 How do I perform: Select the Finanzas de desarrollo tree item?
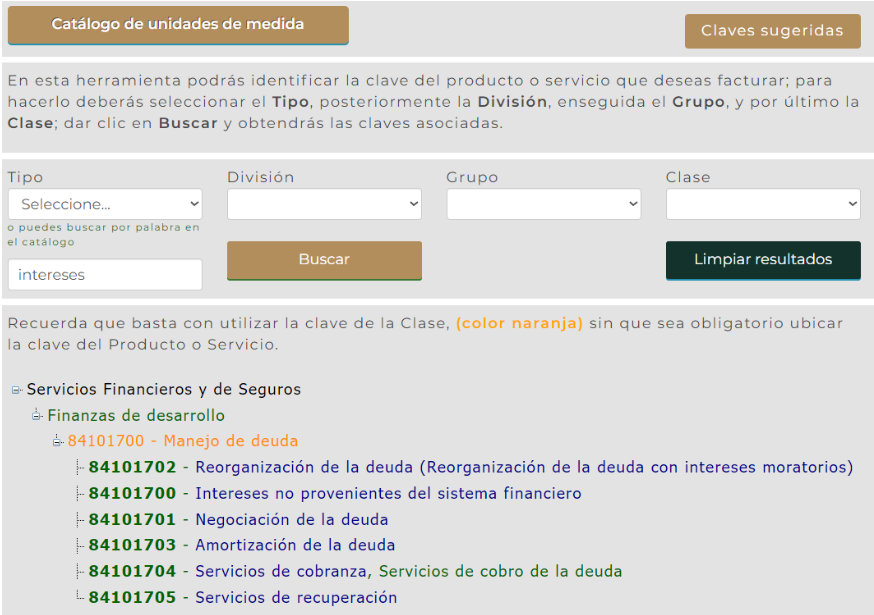point(136,416)
